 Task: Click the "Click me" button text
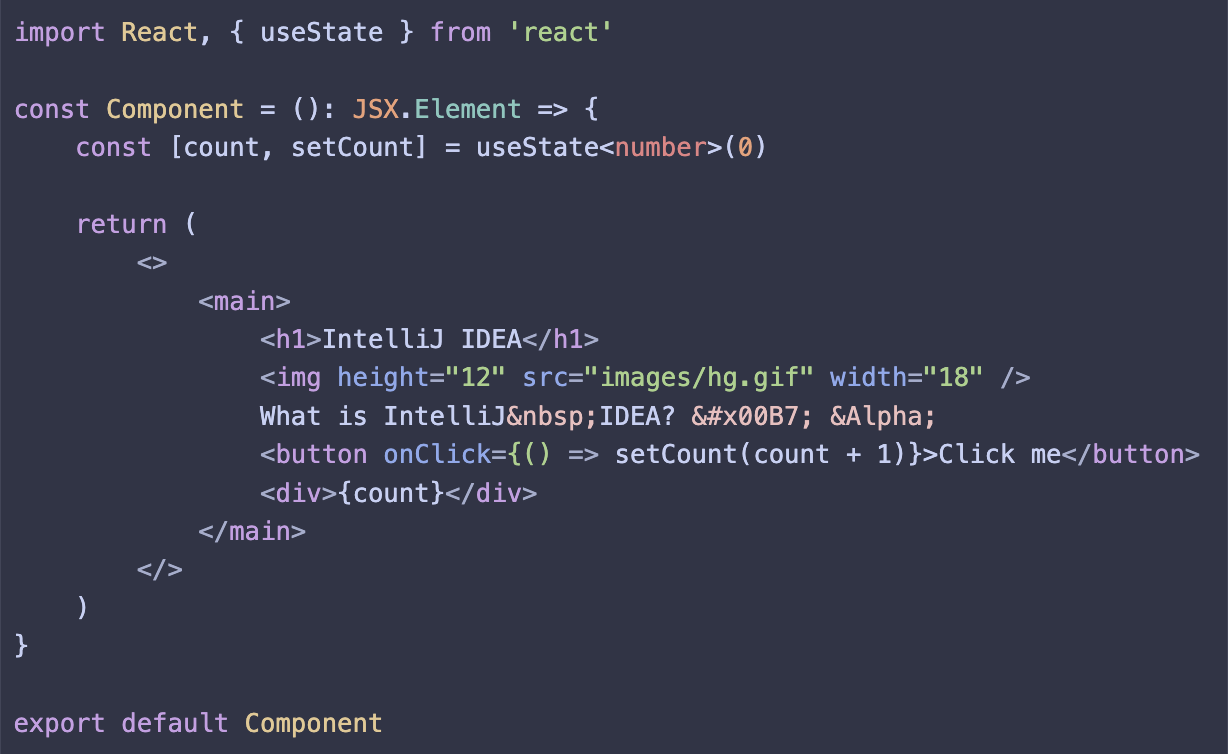(999, 455)
